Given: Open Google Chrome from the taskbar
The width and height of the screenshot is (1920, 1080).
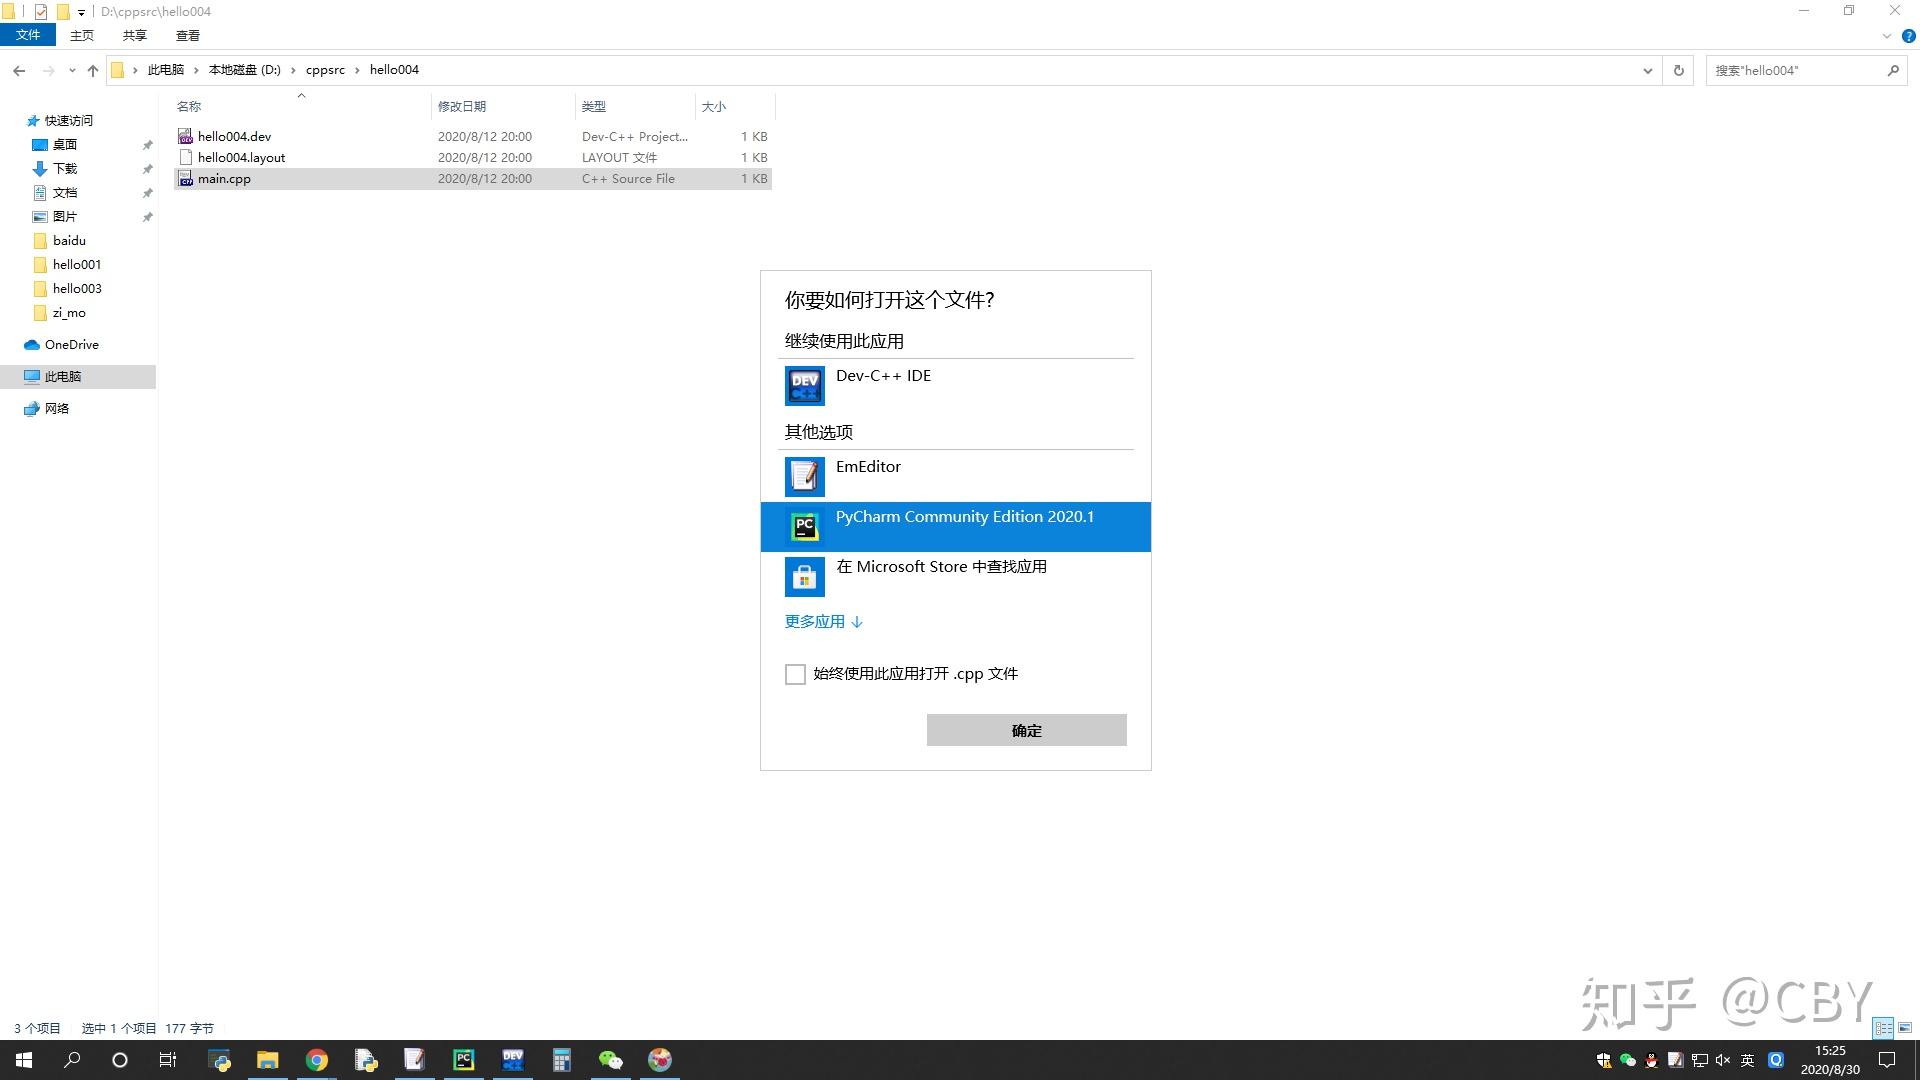Looking at the screenshot, I should click(x=316, y=1059).
